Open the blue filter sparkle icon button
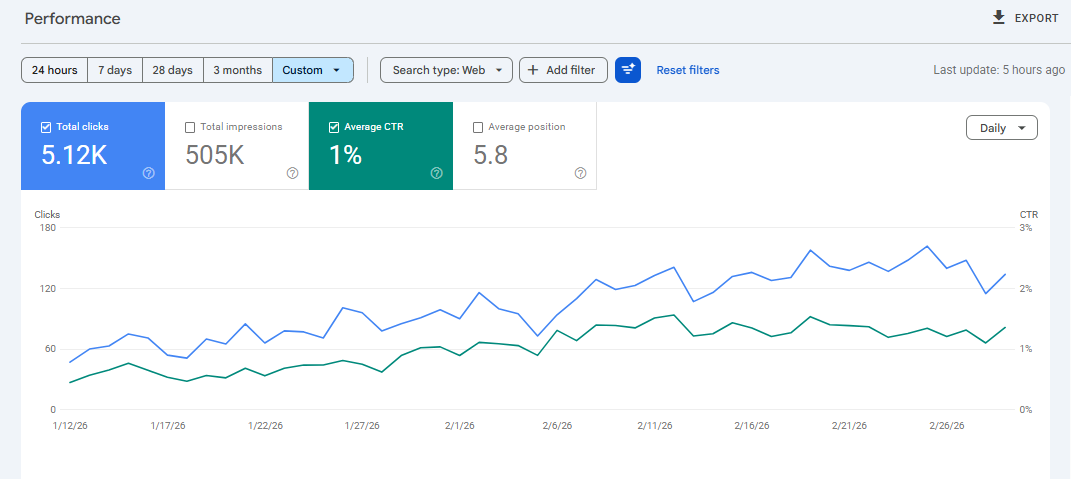The height and width of the screenshot is (479, 1071). click(628, 70)
